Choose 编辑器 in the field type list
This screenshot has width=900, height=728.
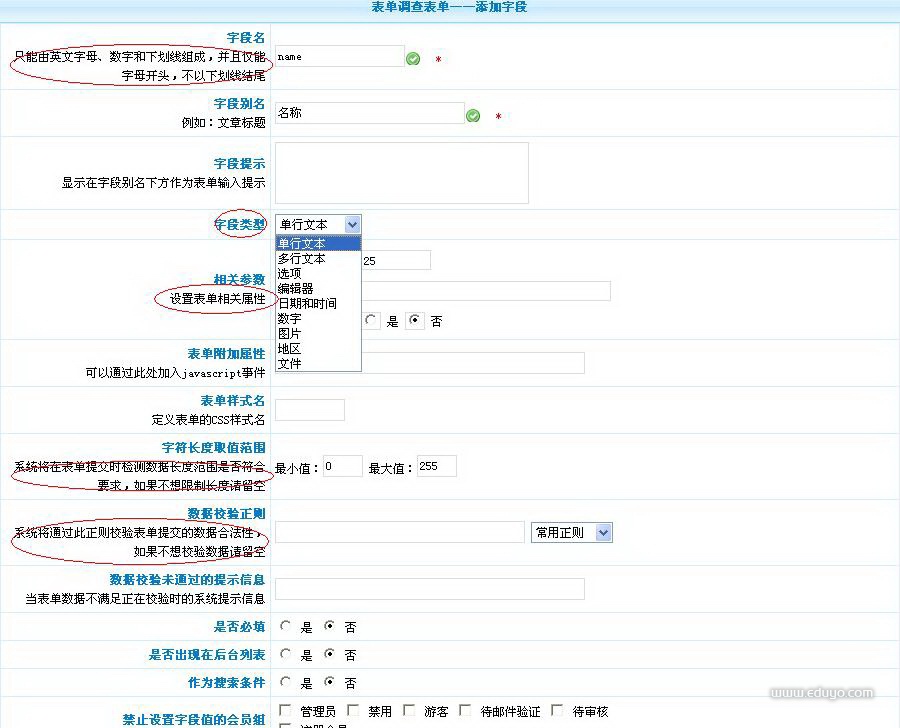coord(296,289)
